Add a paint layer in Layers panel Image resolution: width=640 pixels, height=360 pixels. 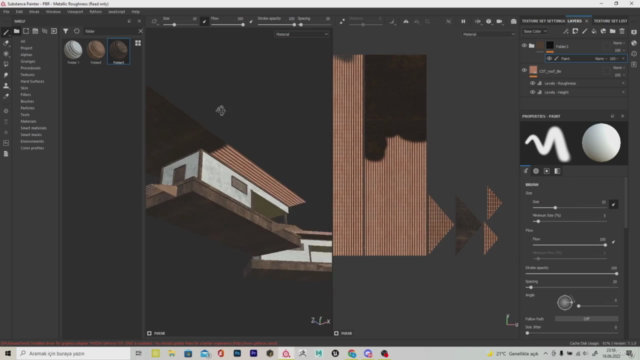[584, 31]
